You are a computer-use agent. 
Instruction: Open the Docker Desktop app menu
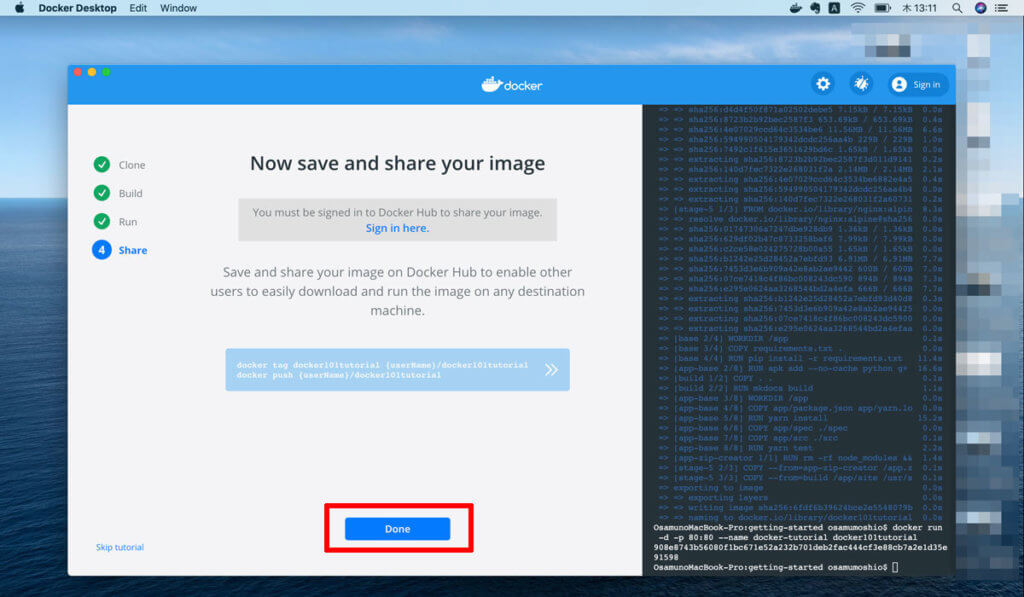[x=77, y=8]
